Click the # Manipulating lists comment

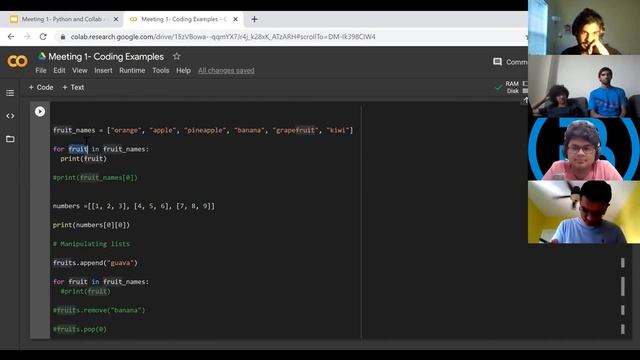point(91,244)
